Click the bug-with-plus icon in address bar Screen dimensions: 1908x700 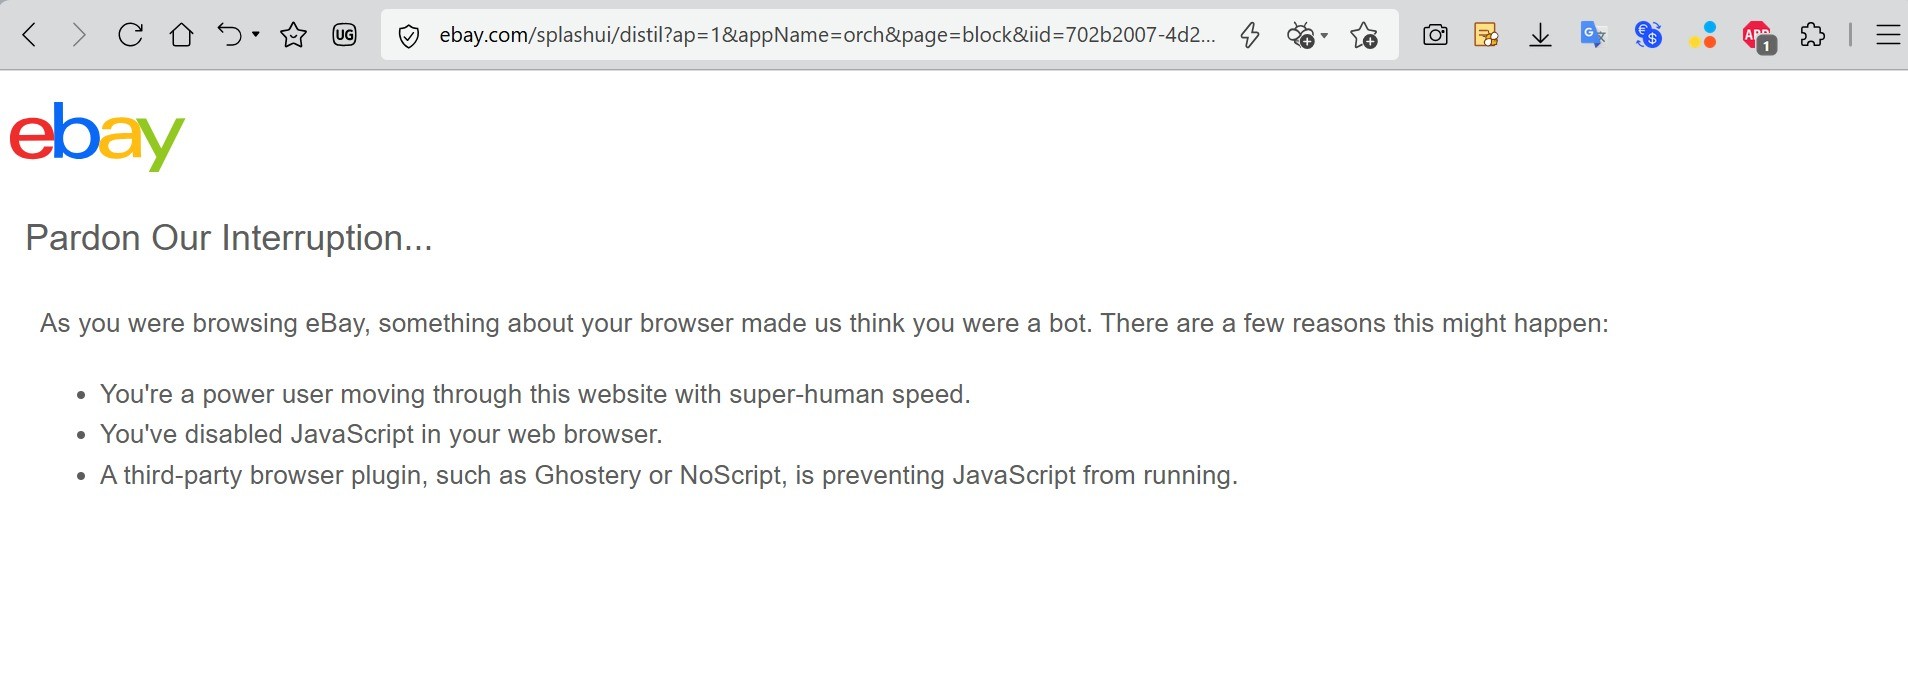click(1300, 36)
